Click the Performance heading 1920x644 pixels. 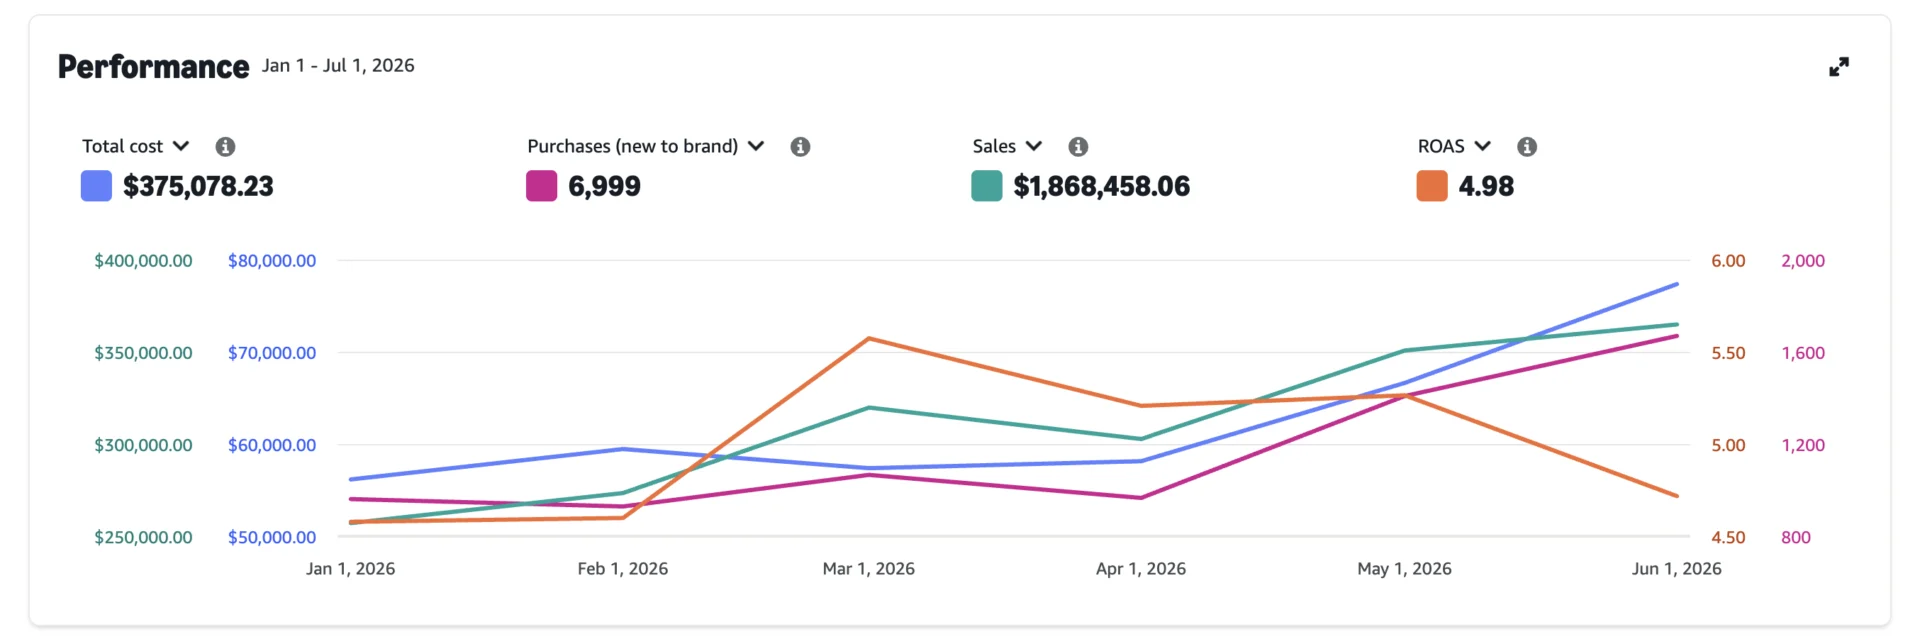tap(153, 67)
